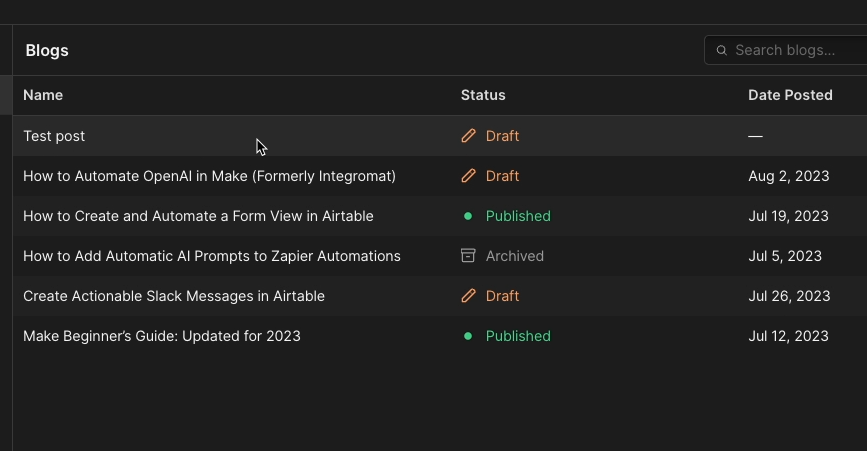This screenshot has height=451, width=867.
Task: Open How to Create and Automate Form View post
Action: point(199,216)
